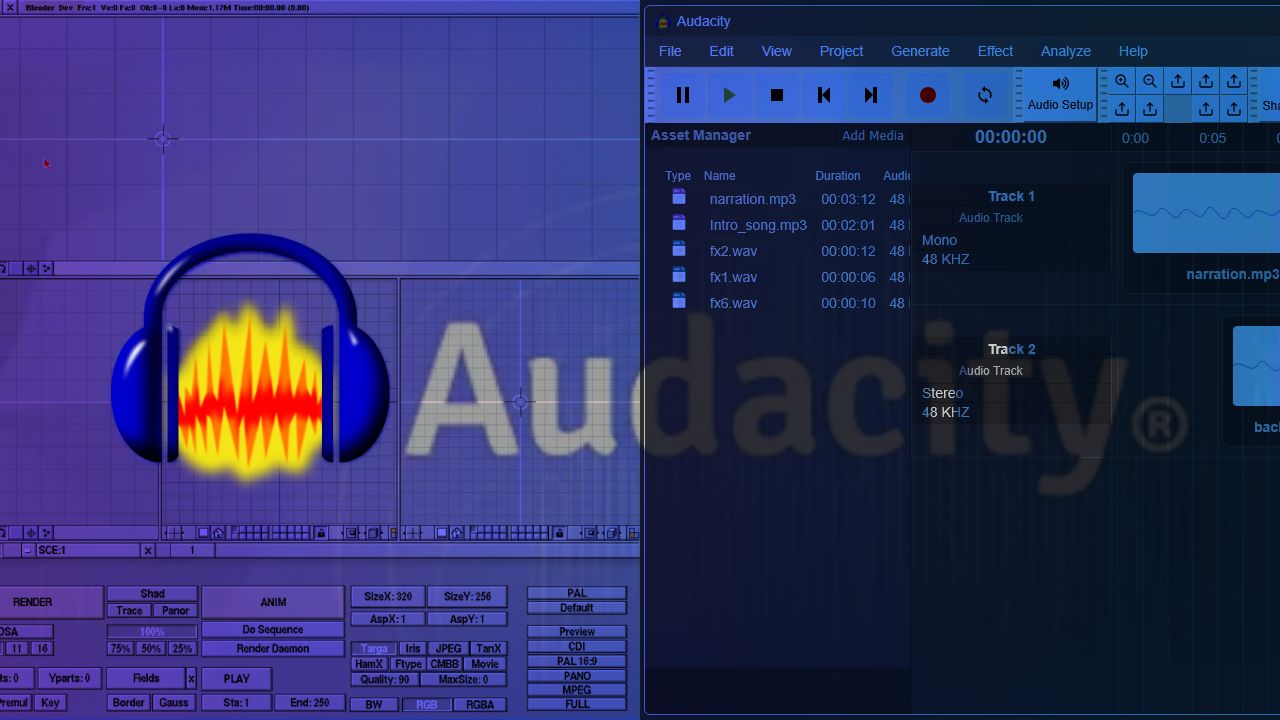Click the ANIM button in Blender
The height and width of the screenshot is (720, 1280).
273,602
